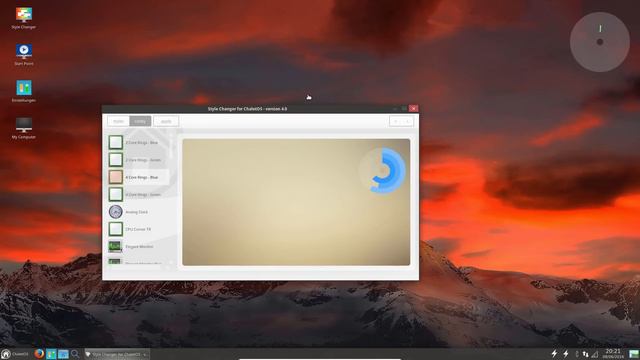Viewport: 640px width, 360px height.
Task: Open the Start Point desktop icon
Action: click(24, 55)
